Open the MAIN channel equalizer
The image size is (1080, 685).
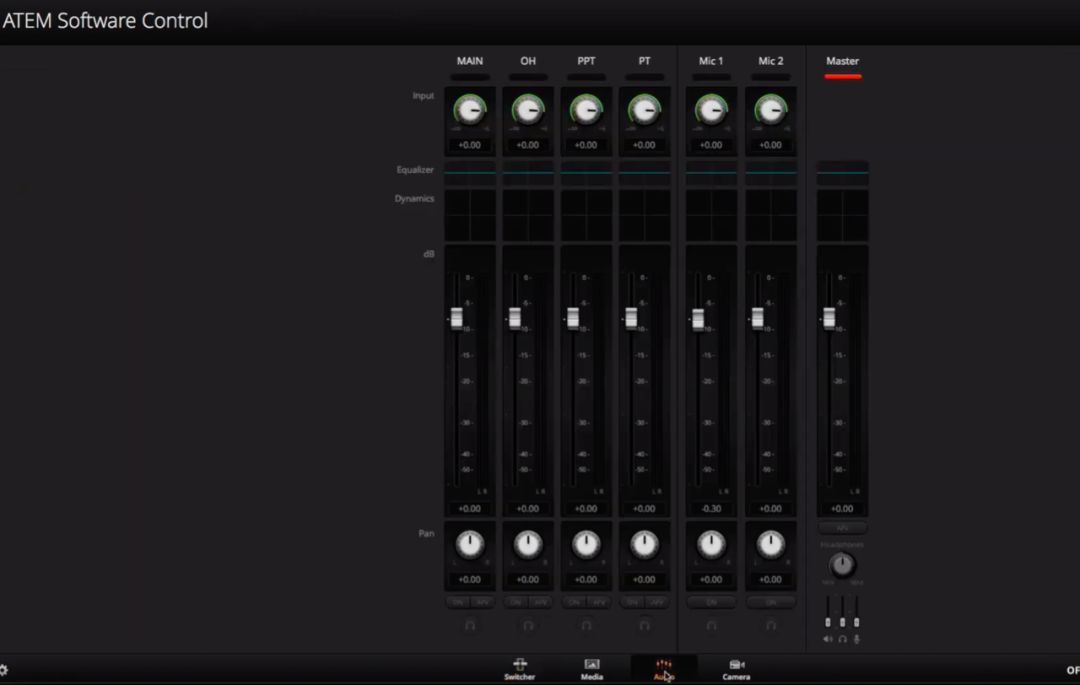[x=470, y=172]
